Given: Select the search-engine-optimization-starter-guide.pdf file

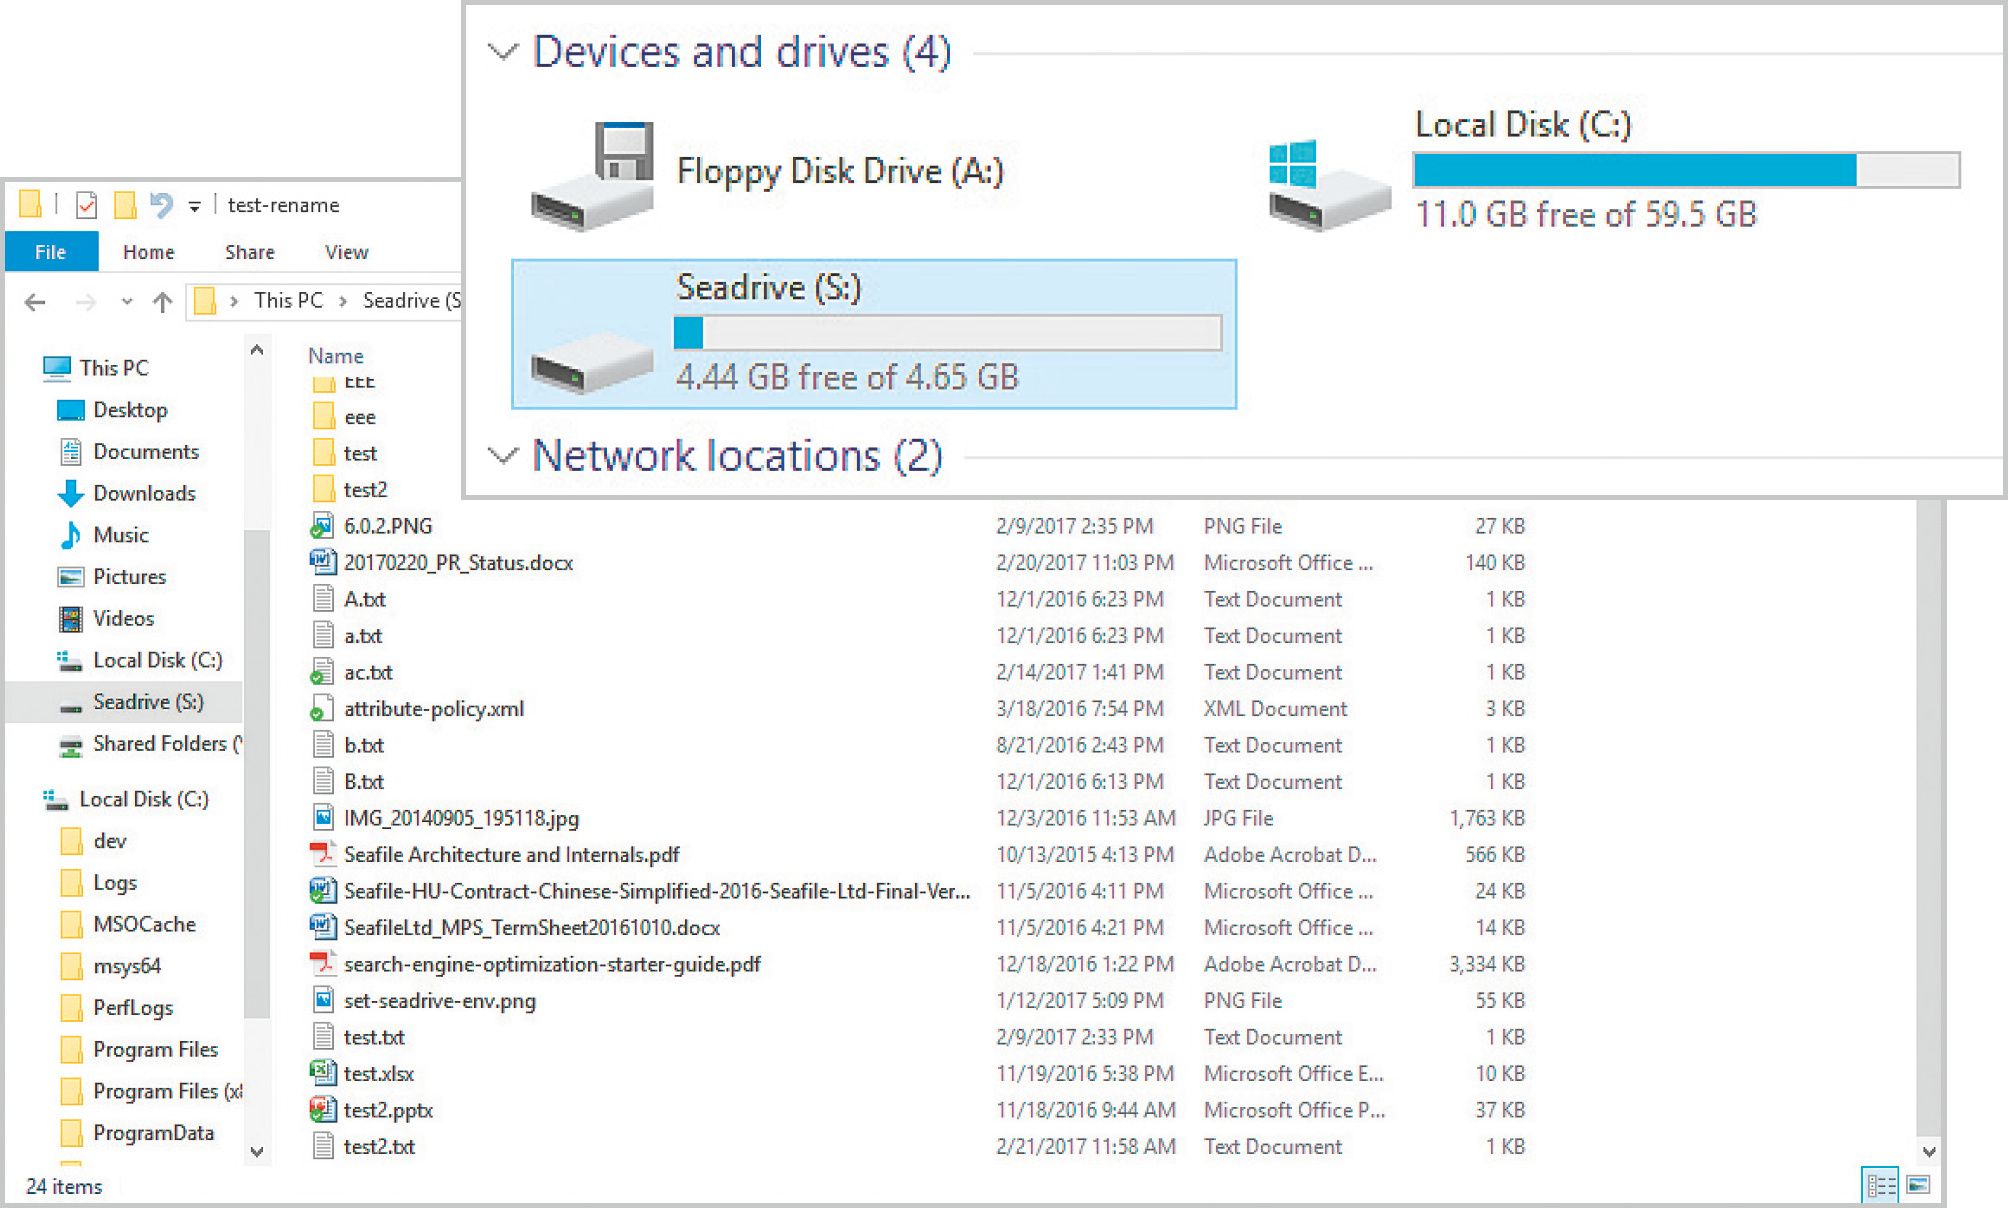Looking at the screenshot, I should (551, 965).
